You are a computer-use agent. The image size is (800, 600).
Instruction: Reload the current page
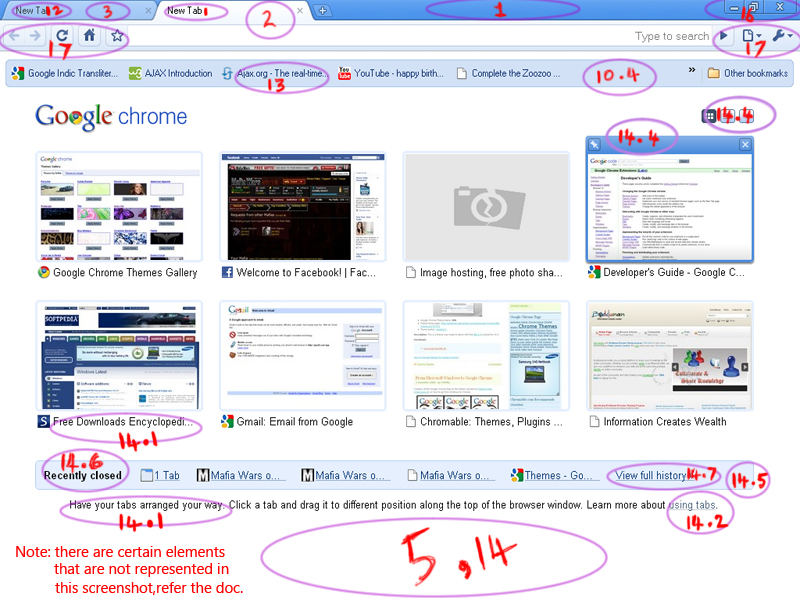click(x=62, y=35)
